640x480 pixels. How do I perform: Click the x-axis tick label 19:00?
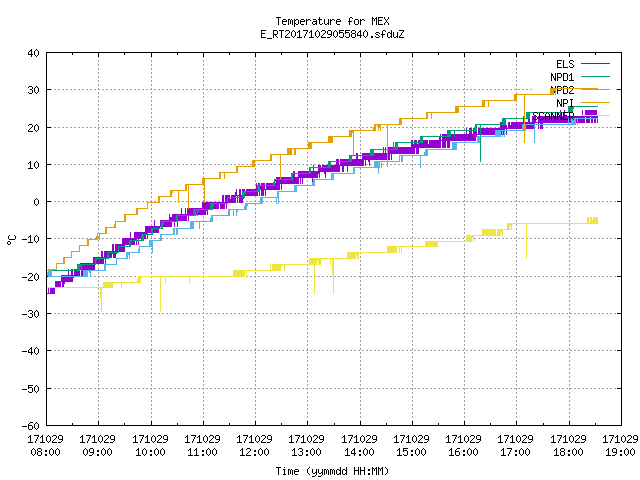[620, 452]
